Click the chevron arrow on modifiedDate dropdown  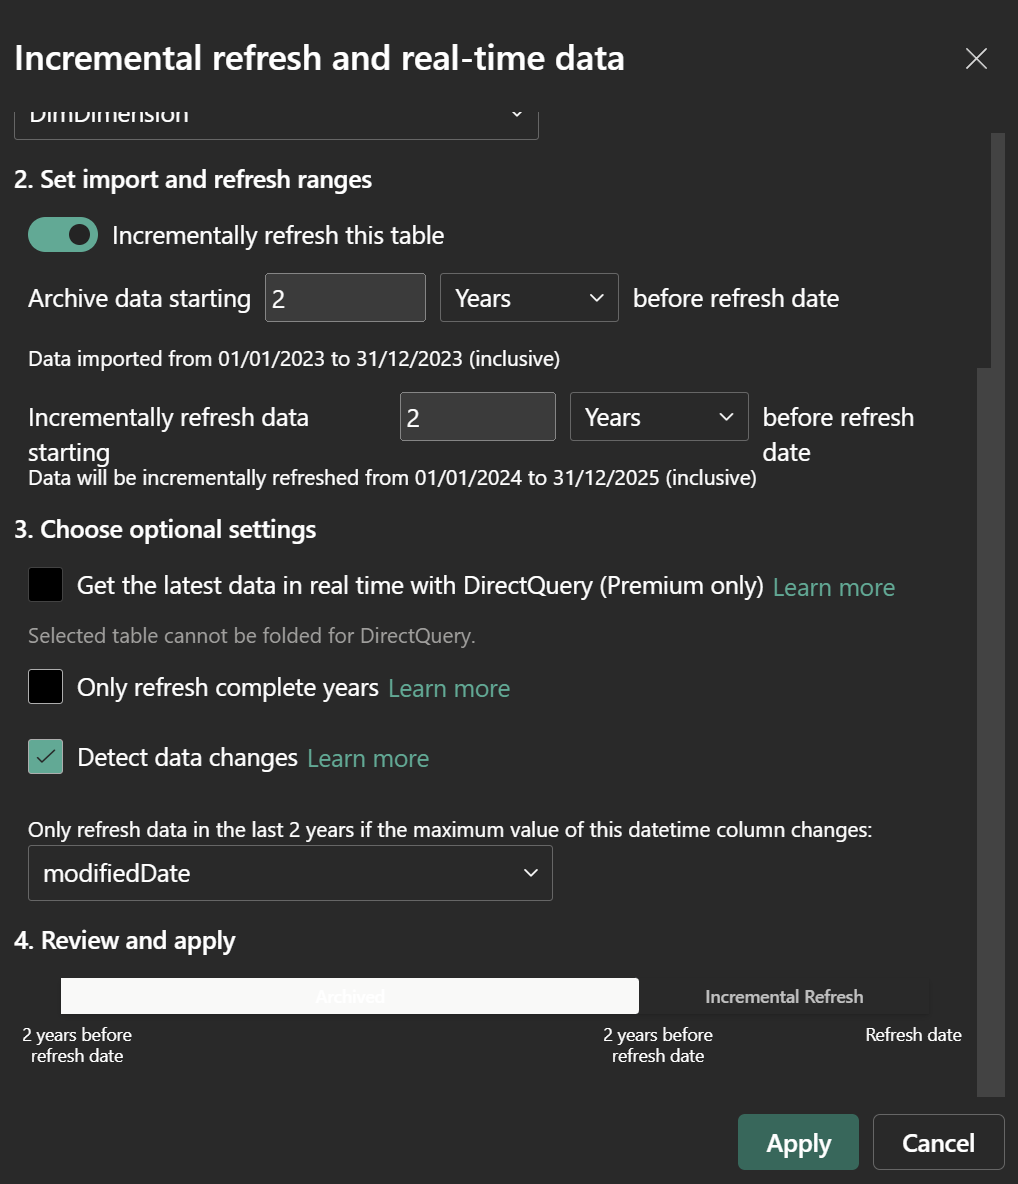pyautogui.click(x=530, y=873)
